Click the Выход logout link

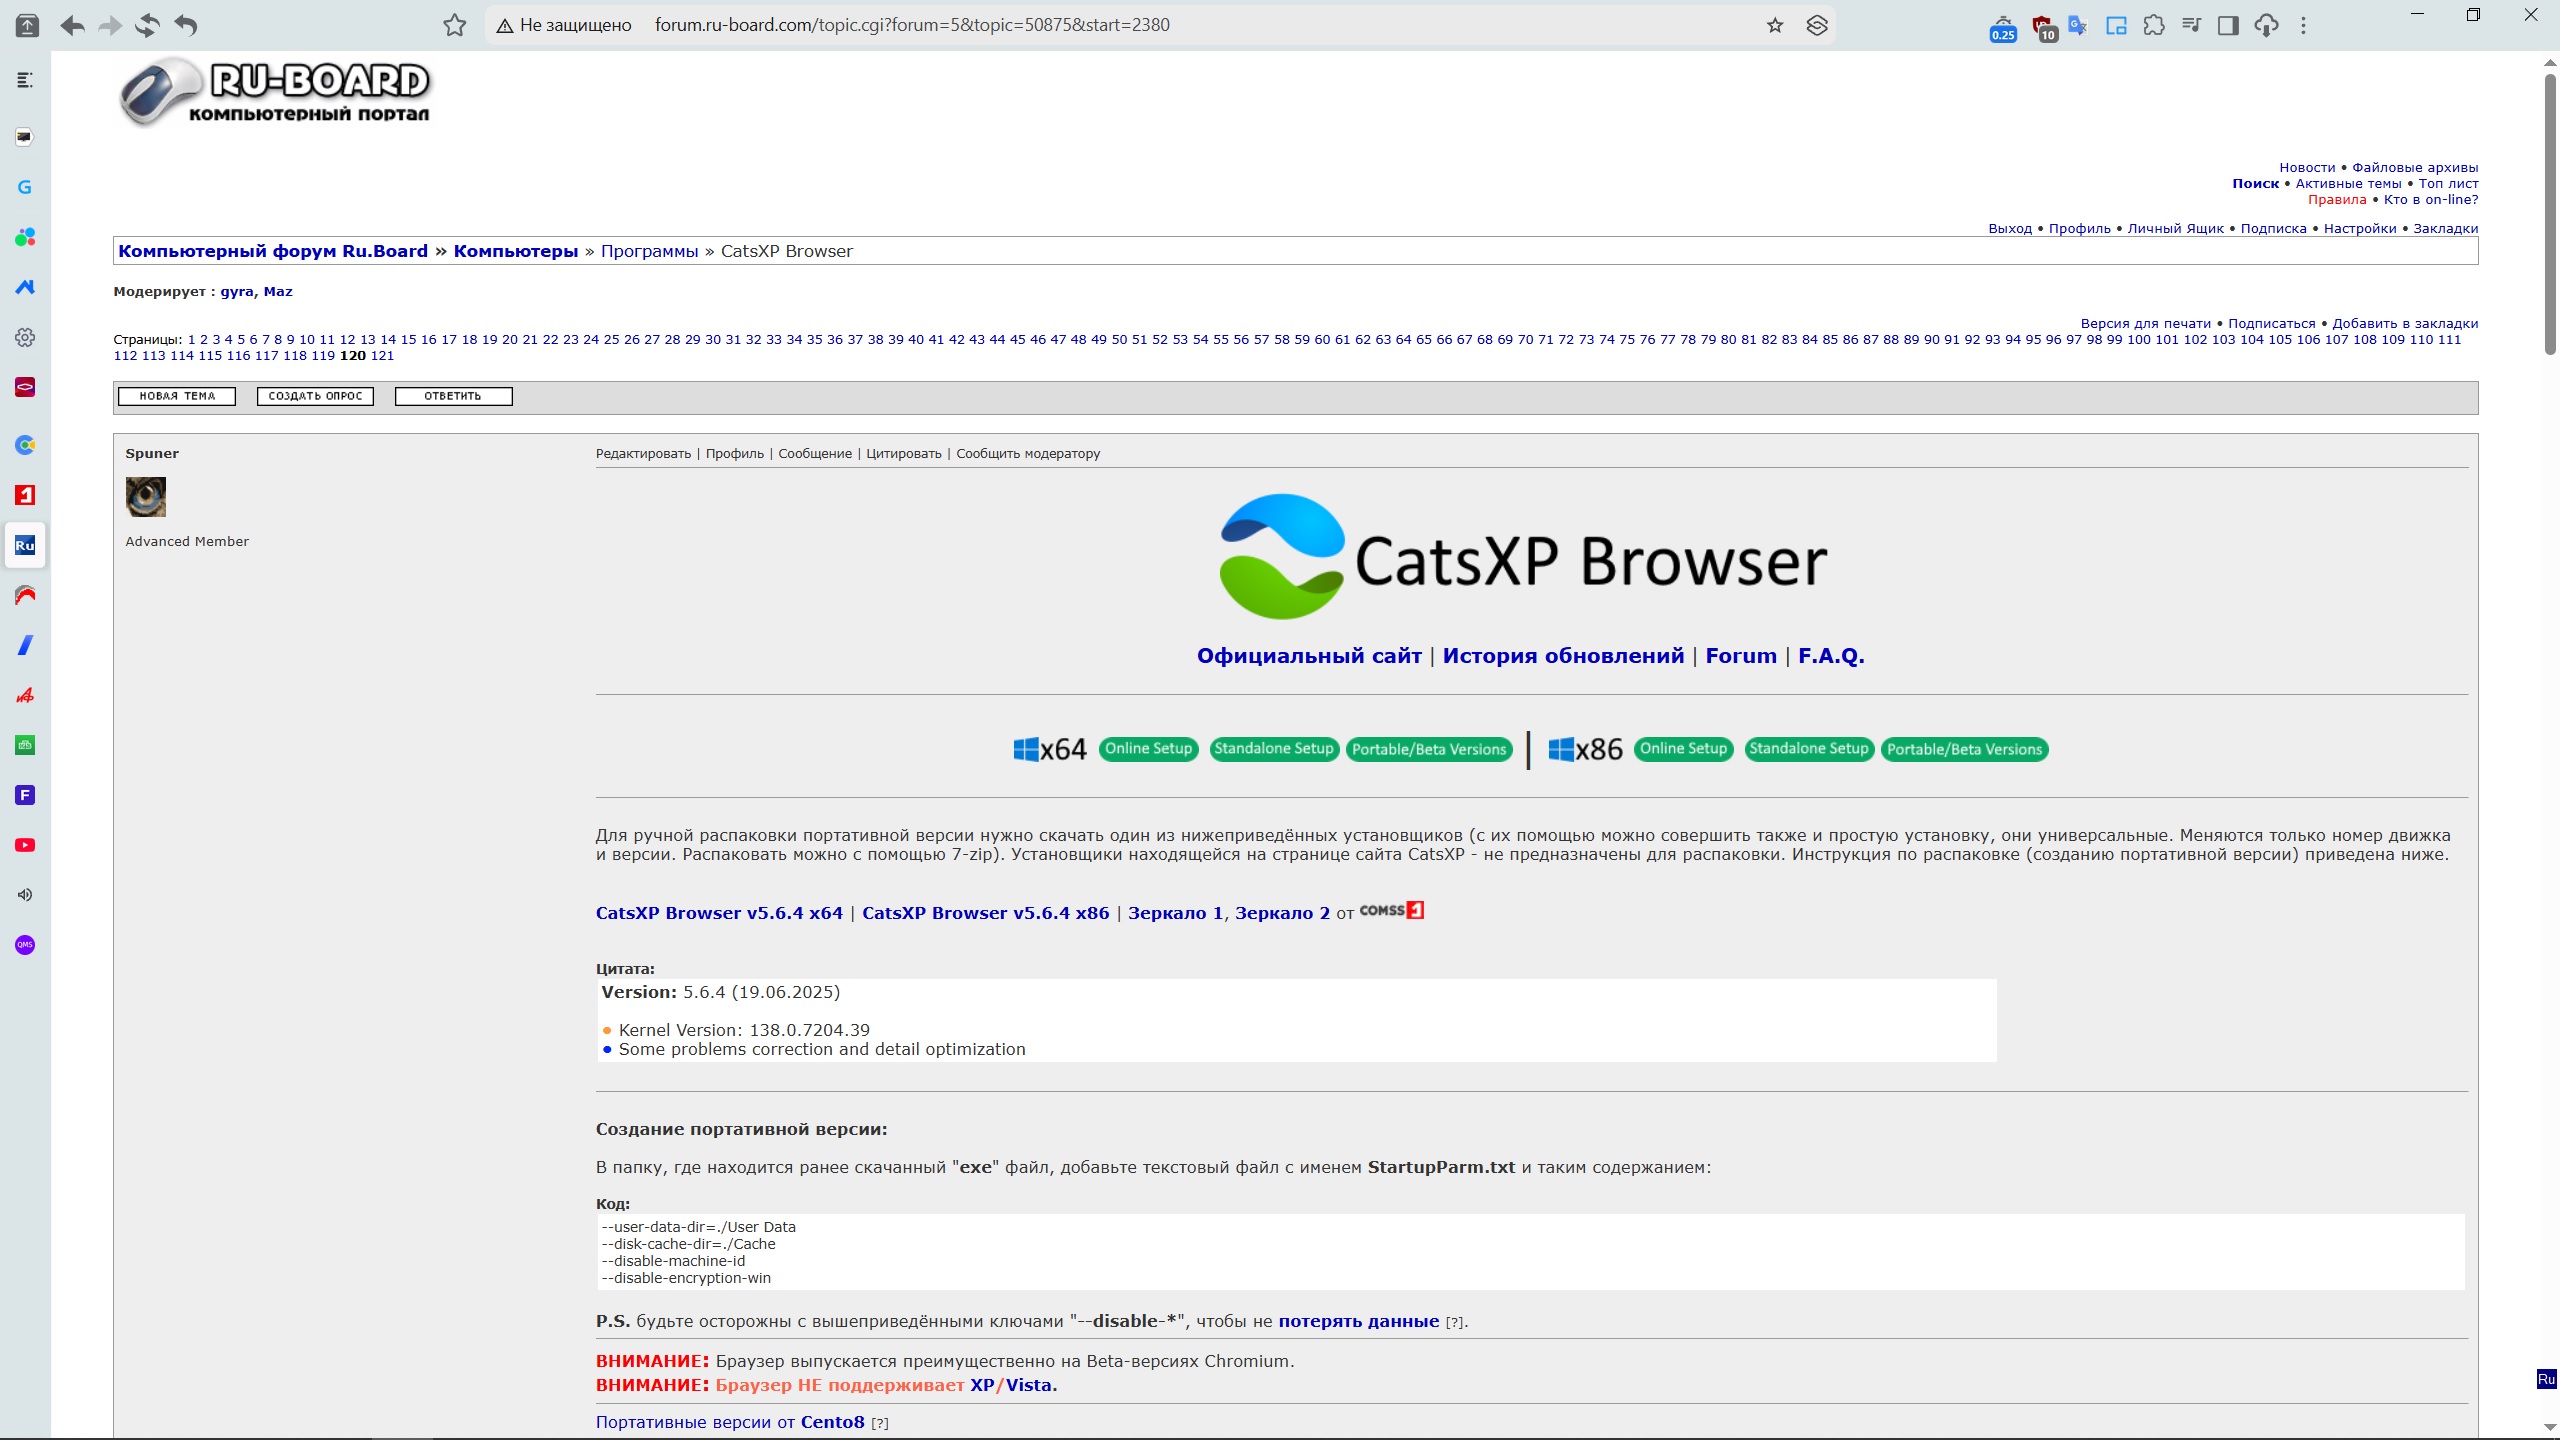point(2010,228)
